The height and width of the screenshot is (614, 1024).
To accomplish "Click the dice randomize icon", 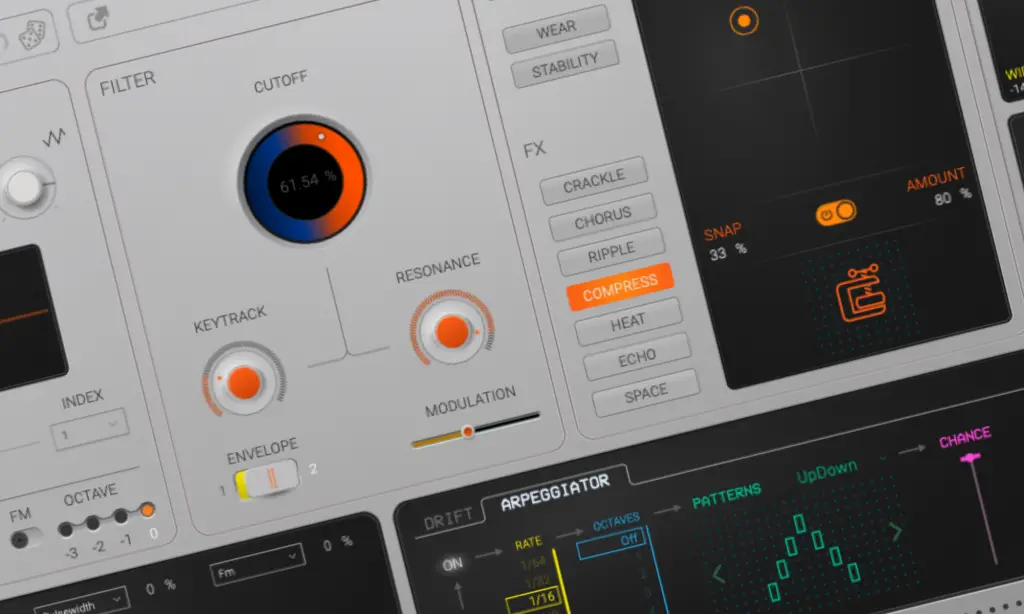I will pyautogui.click(x=31, y=35).
